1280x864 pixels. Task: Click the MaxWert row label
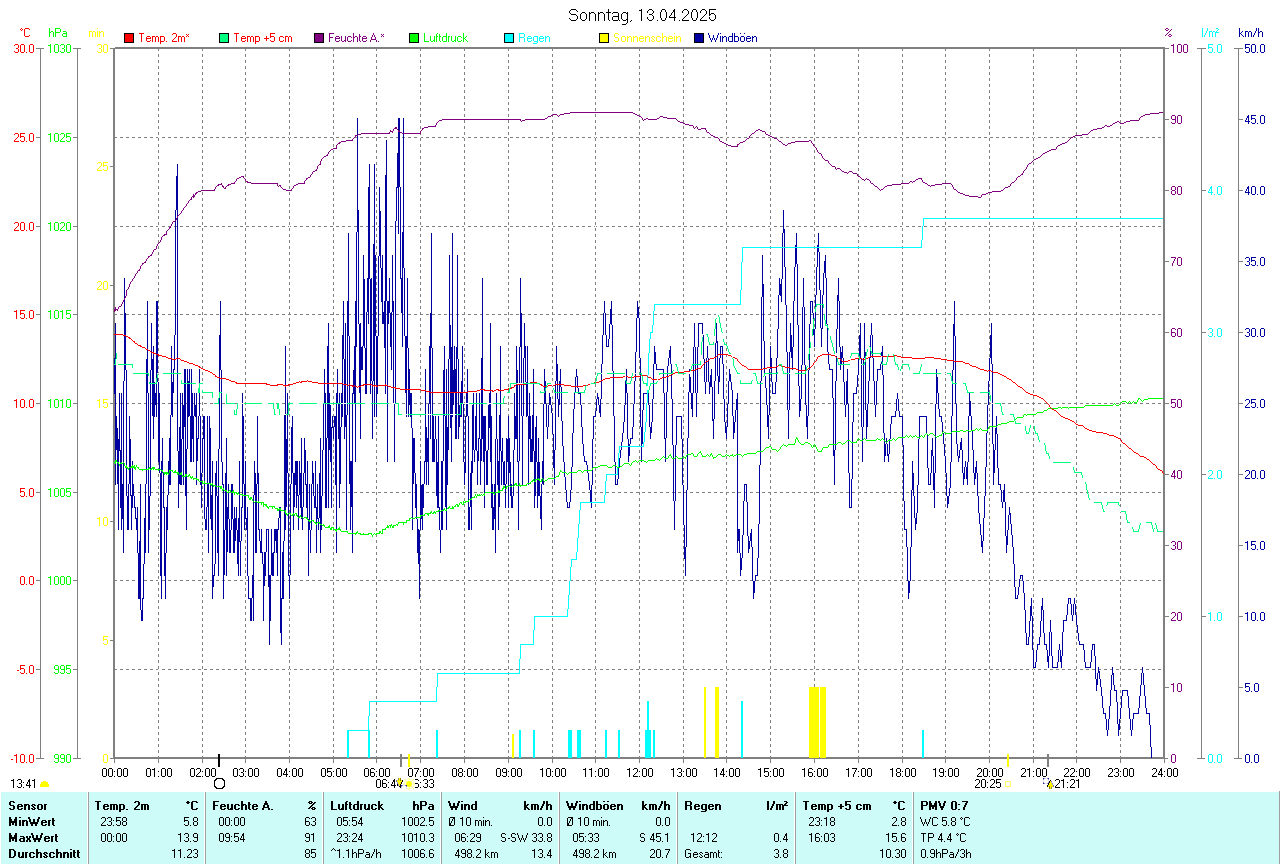coord(33,838)
